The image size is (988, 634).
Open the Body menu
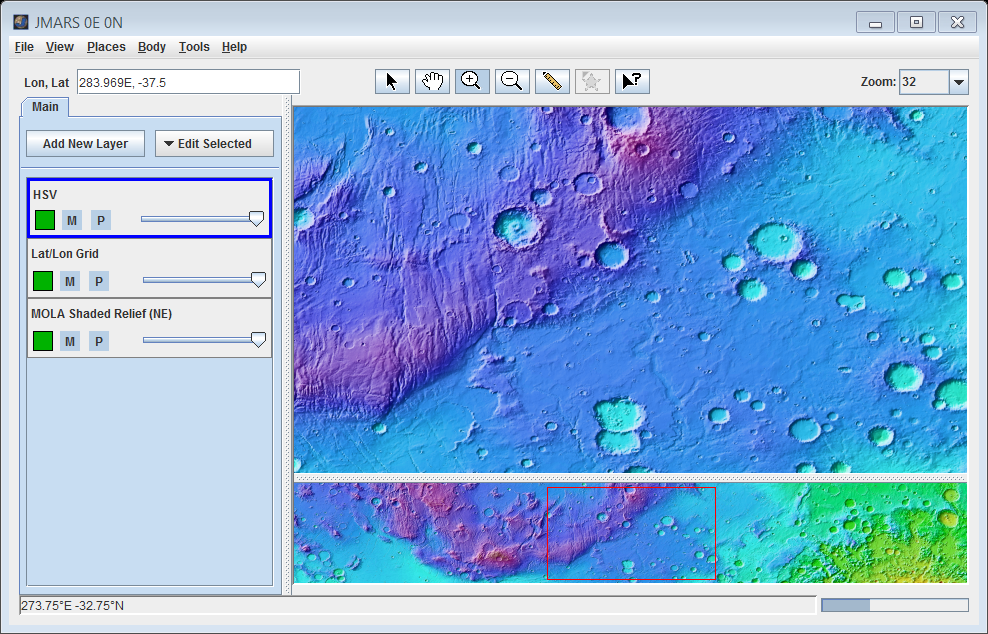point(152,47)
